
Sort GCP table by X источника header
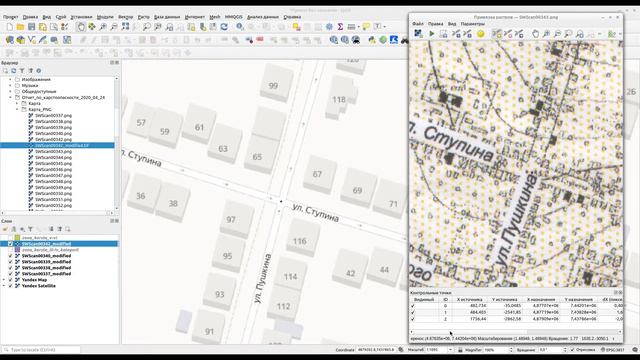[x=469, y=300]
